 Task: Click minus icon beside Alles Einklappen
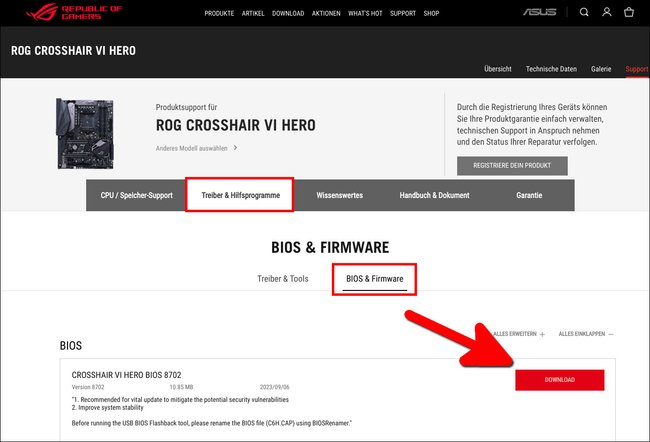tap(611, 334)
